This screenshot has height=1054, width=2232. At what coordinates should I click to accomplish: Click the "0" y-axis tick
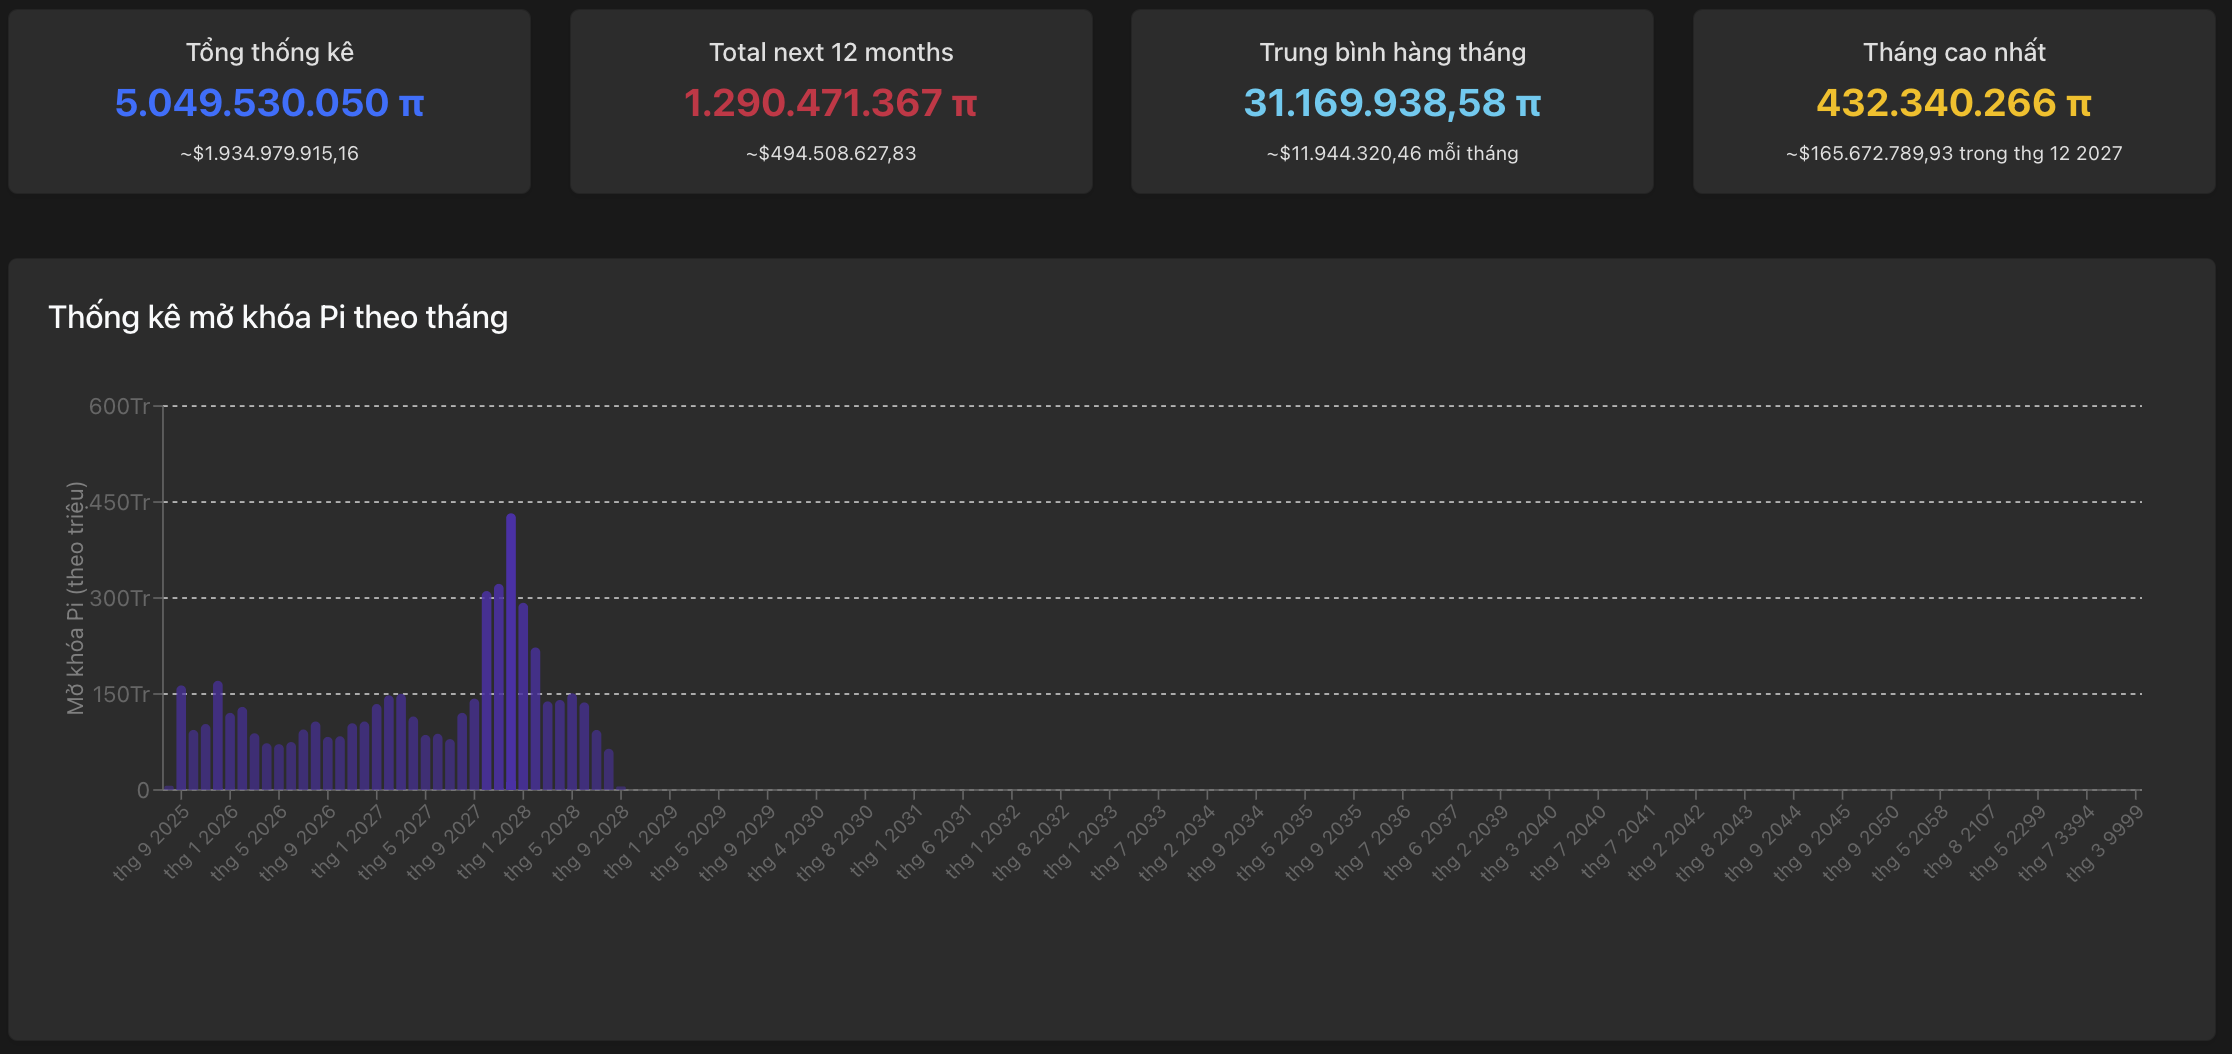(143, 790)
